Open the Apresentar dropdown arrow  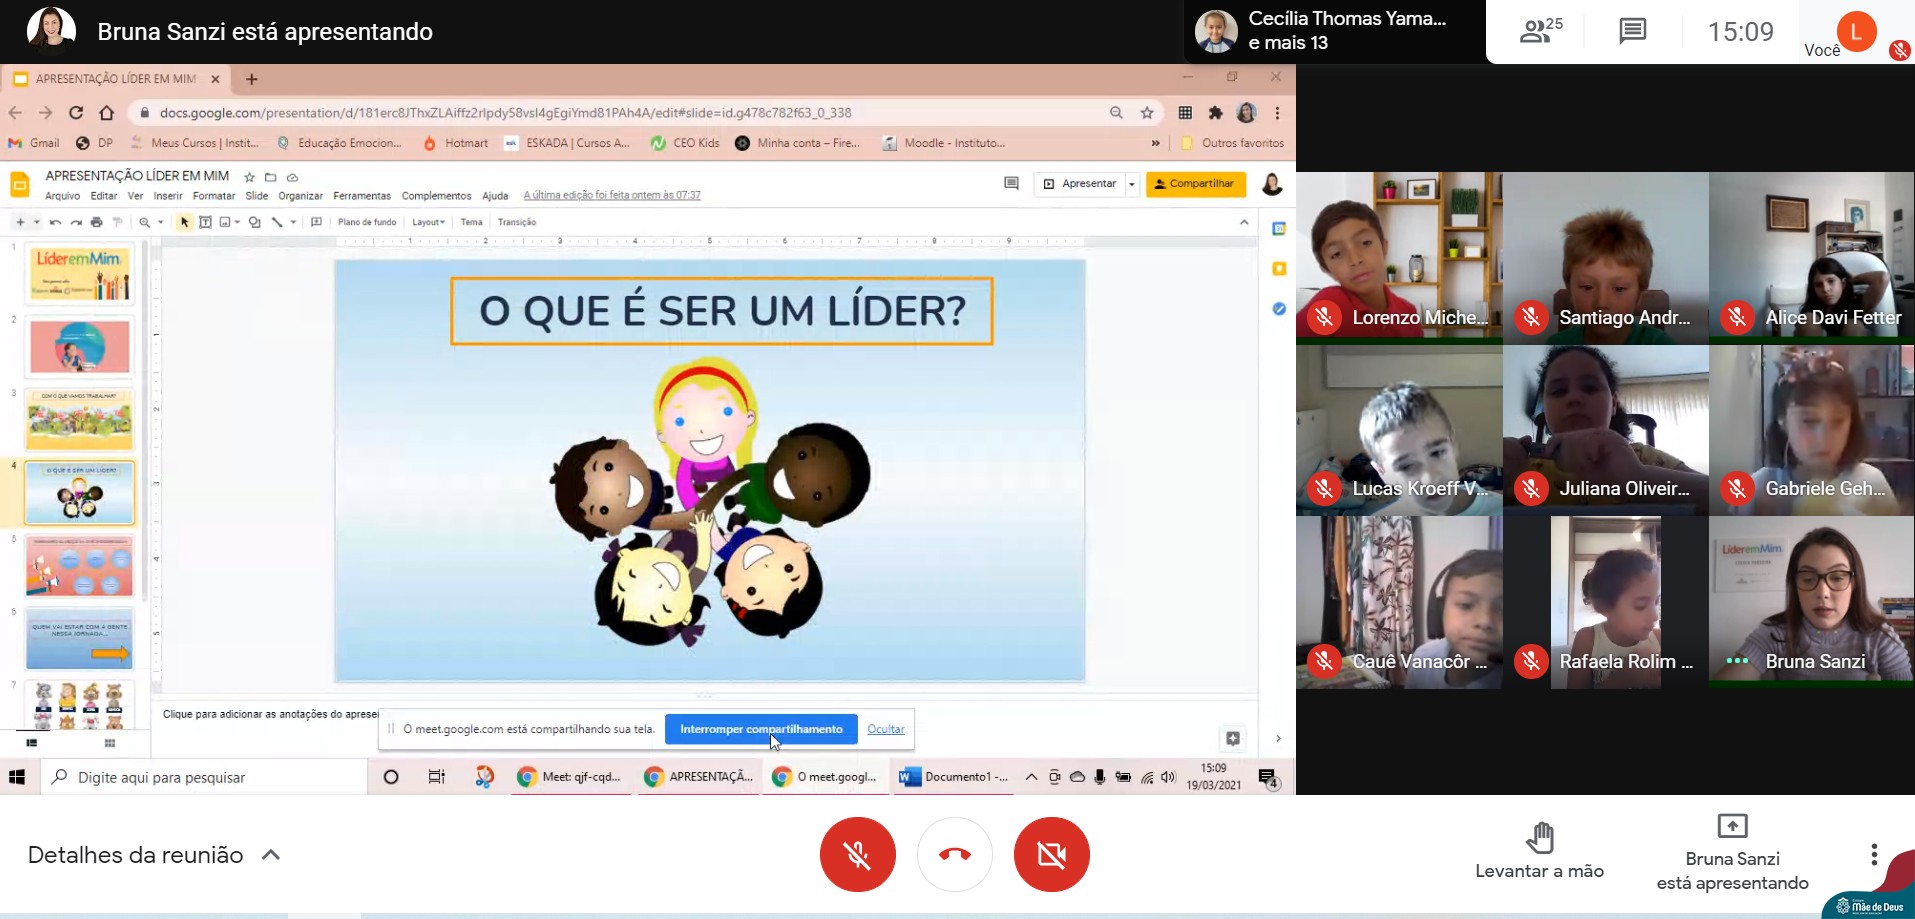pos(1132,184)
